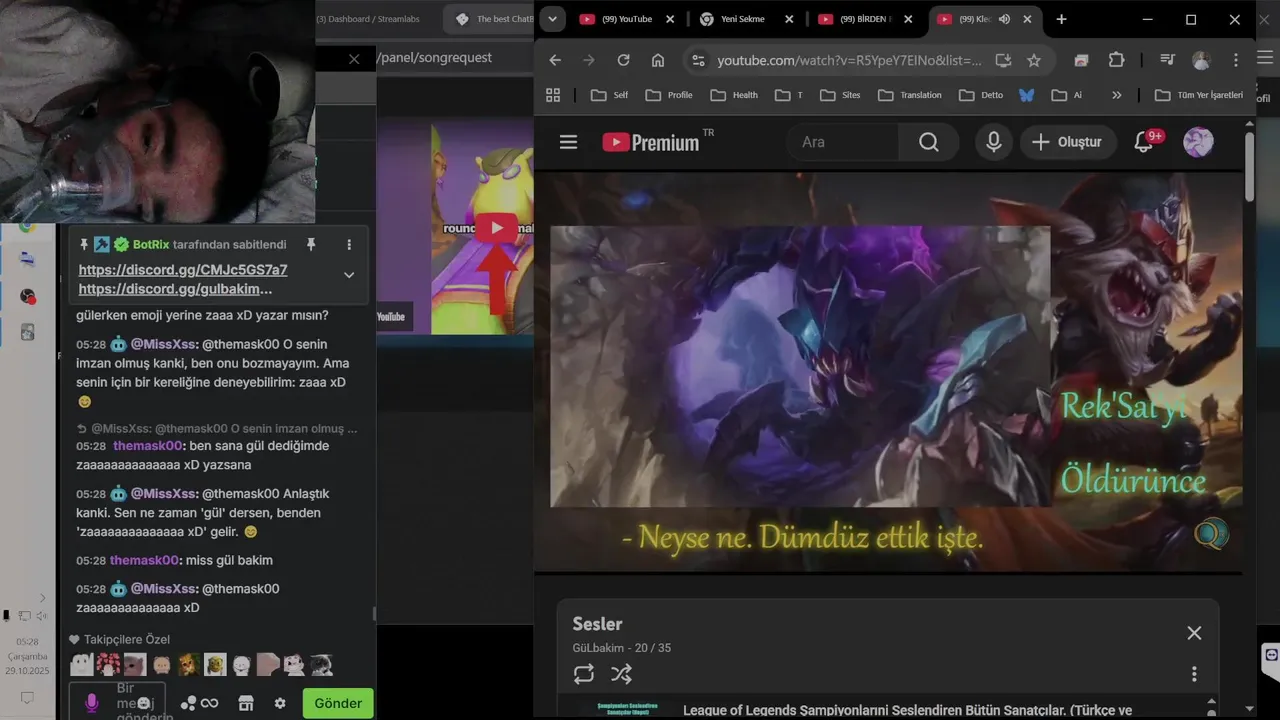Open the chat shop storefront icon
The width and height of the screenshot is (1280, 720).
pyautogui.click(x=246, y=703)
